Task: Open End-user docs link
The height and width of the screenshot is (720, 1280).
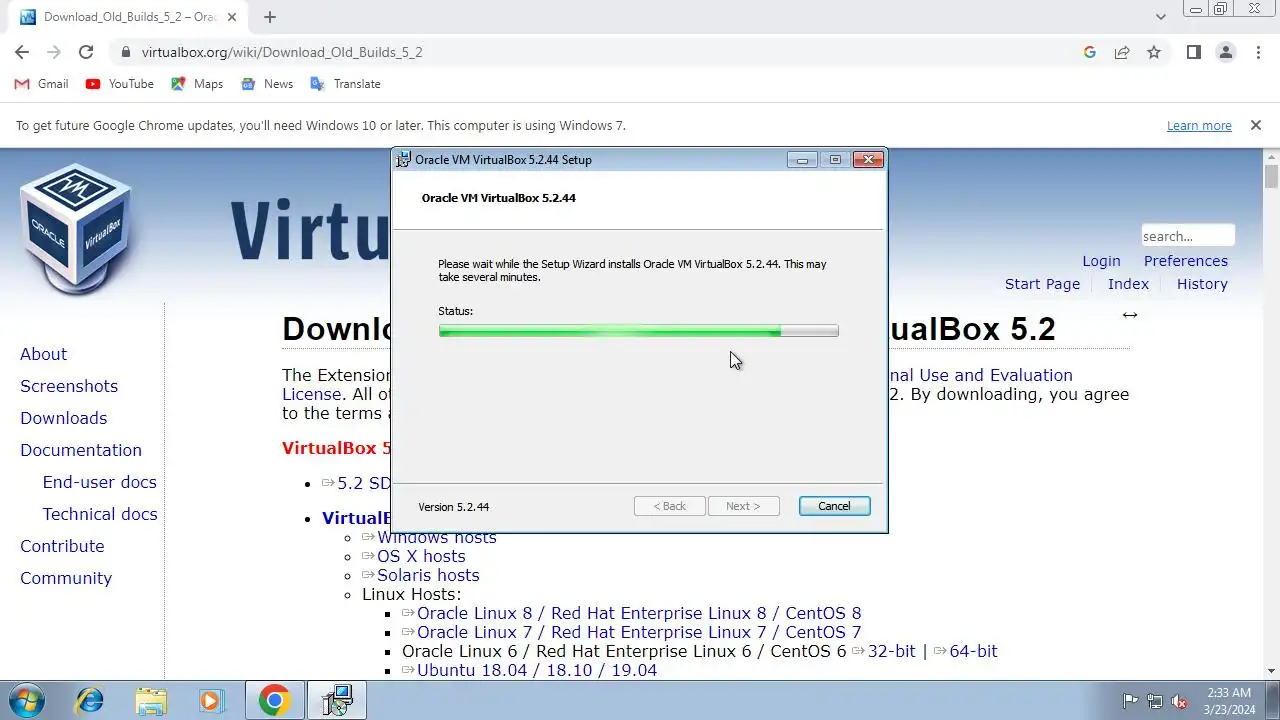Action: (x=100, y=482)
